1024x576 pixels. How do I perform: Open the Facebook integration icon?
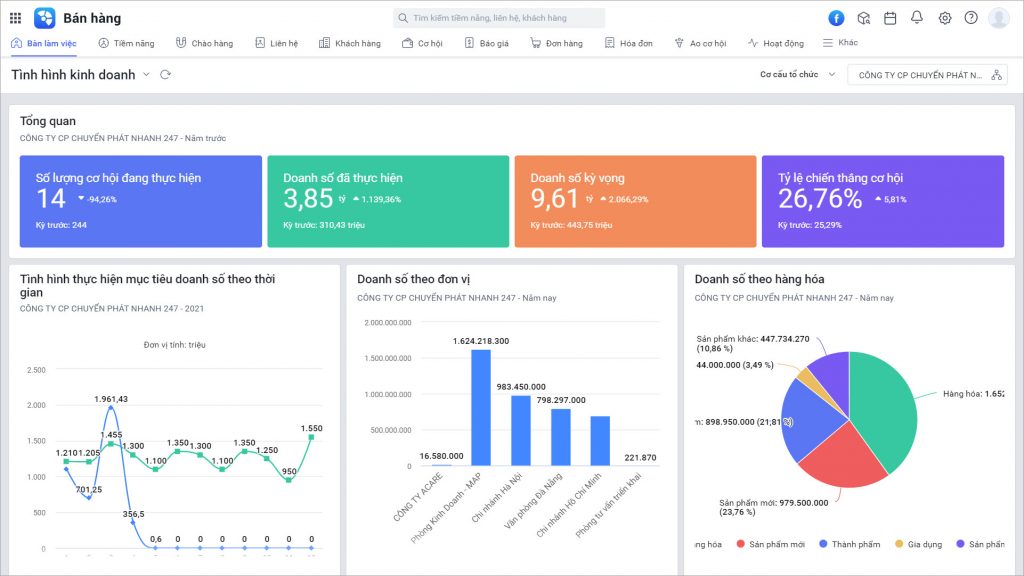(836, 18)
